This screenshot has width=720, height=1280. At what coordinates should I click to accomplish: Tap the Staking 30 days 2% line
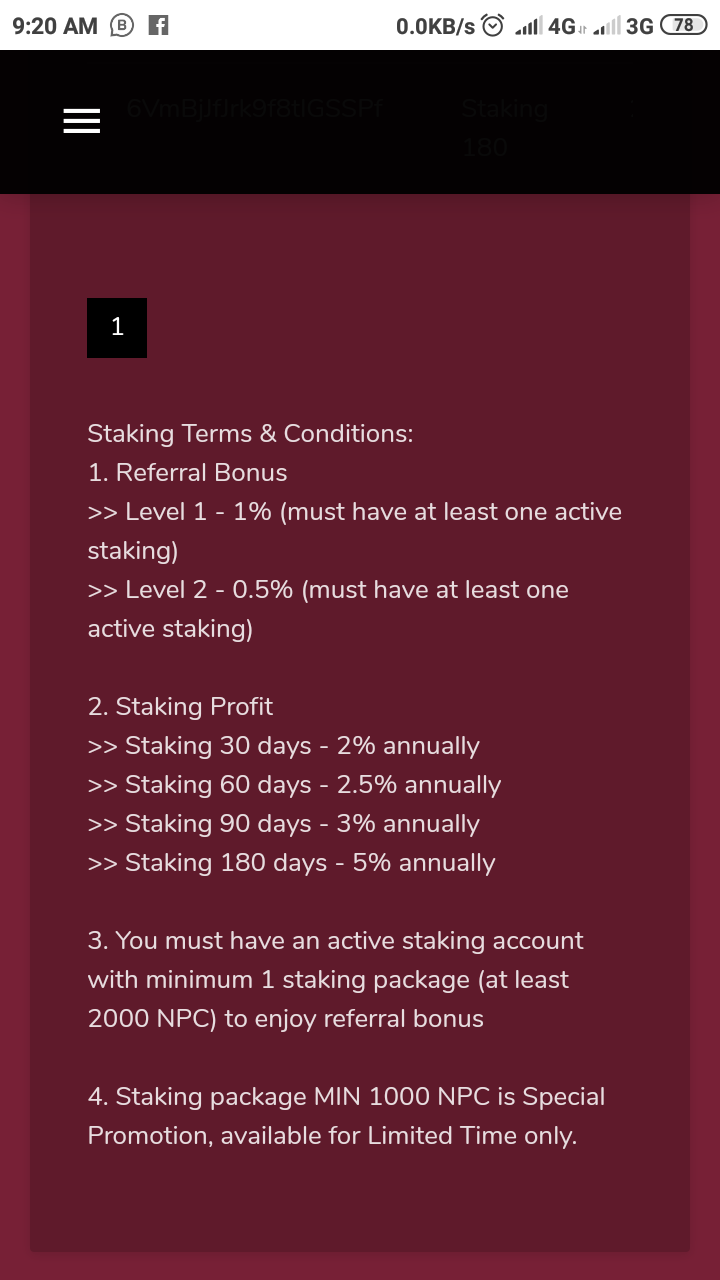pos(283,745)
